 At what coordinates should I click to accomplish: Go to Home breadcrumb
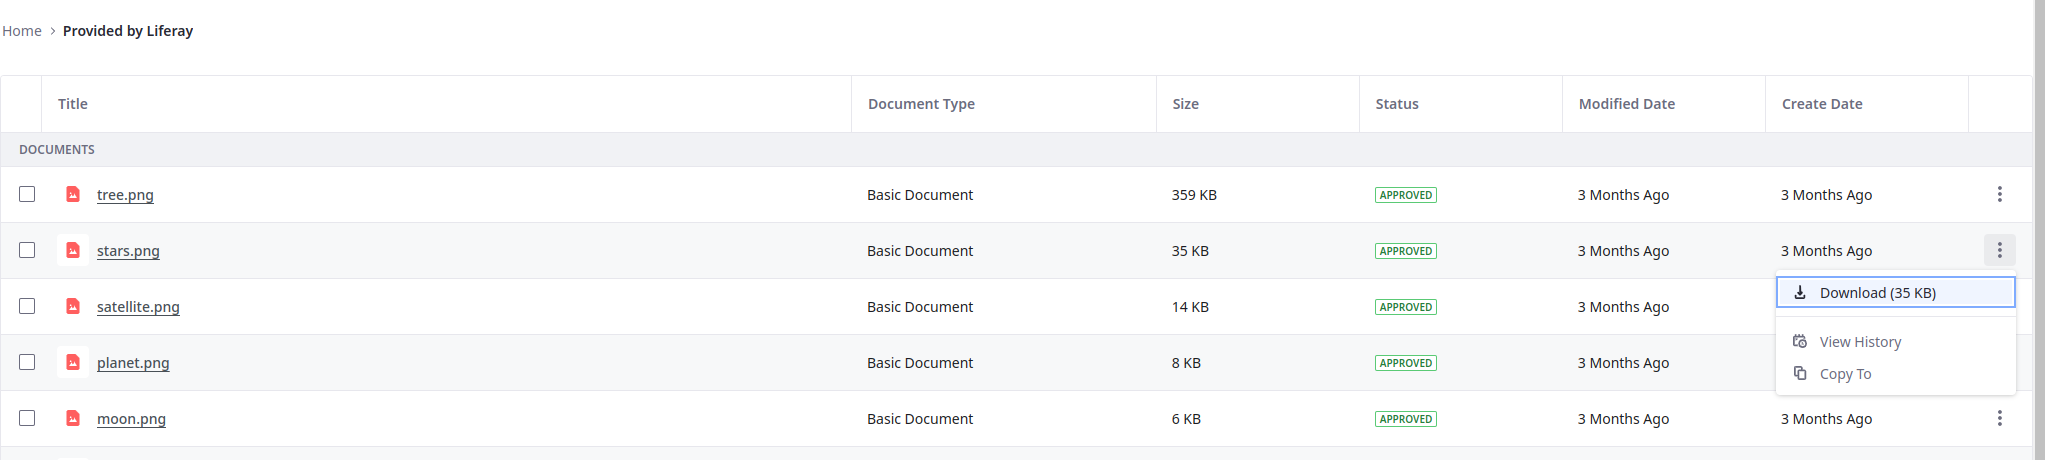(x=22, y=31)
